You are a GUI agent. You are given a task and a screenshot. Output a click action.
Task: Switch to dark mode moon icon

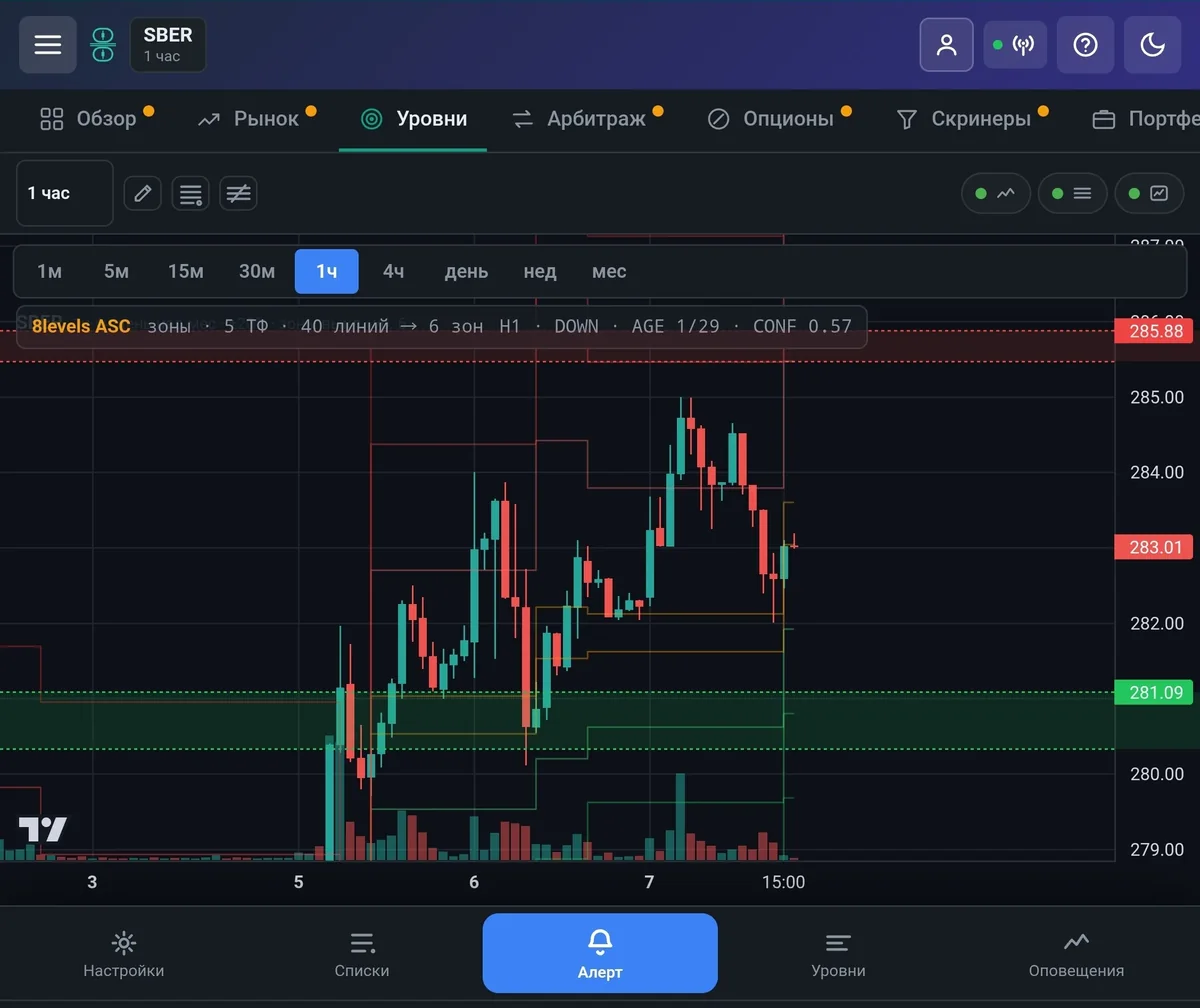coord(1152,45)
